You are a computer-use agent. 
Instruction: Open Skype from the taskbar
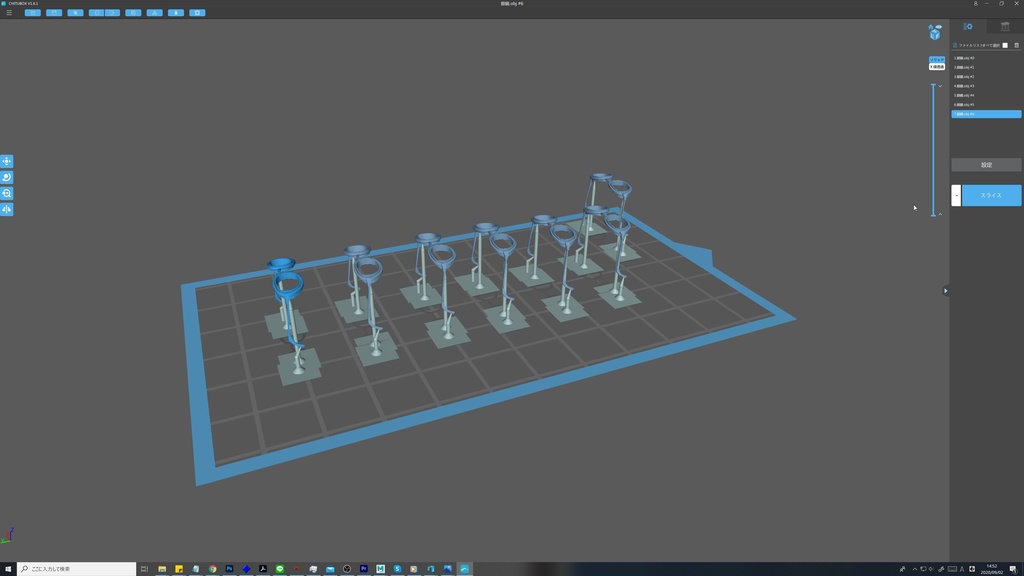click(x=397, y=569)
